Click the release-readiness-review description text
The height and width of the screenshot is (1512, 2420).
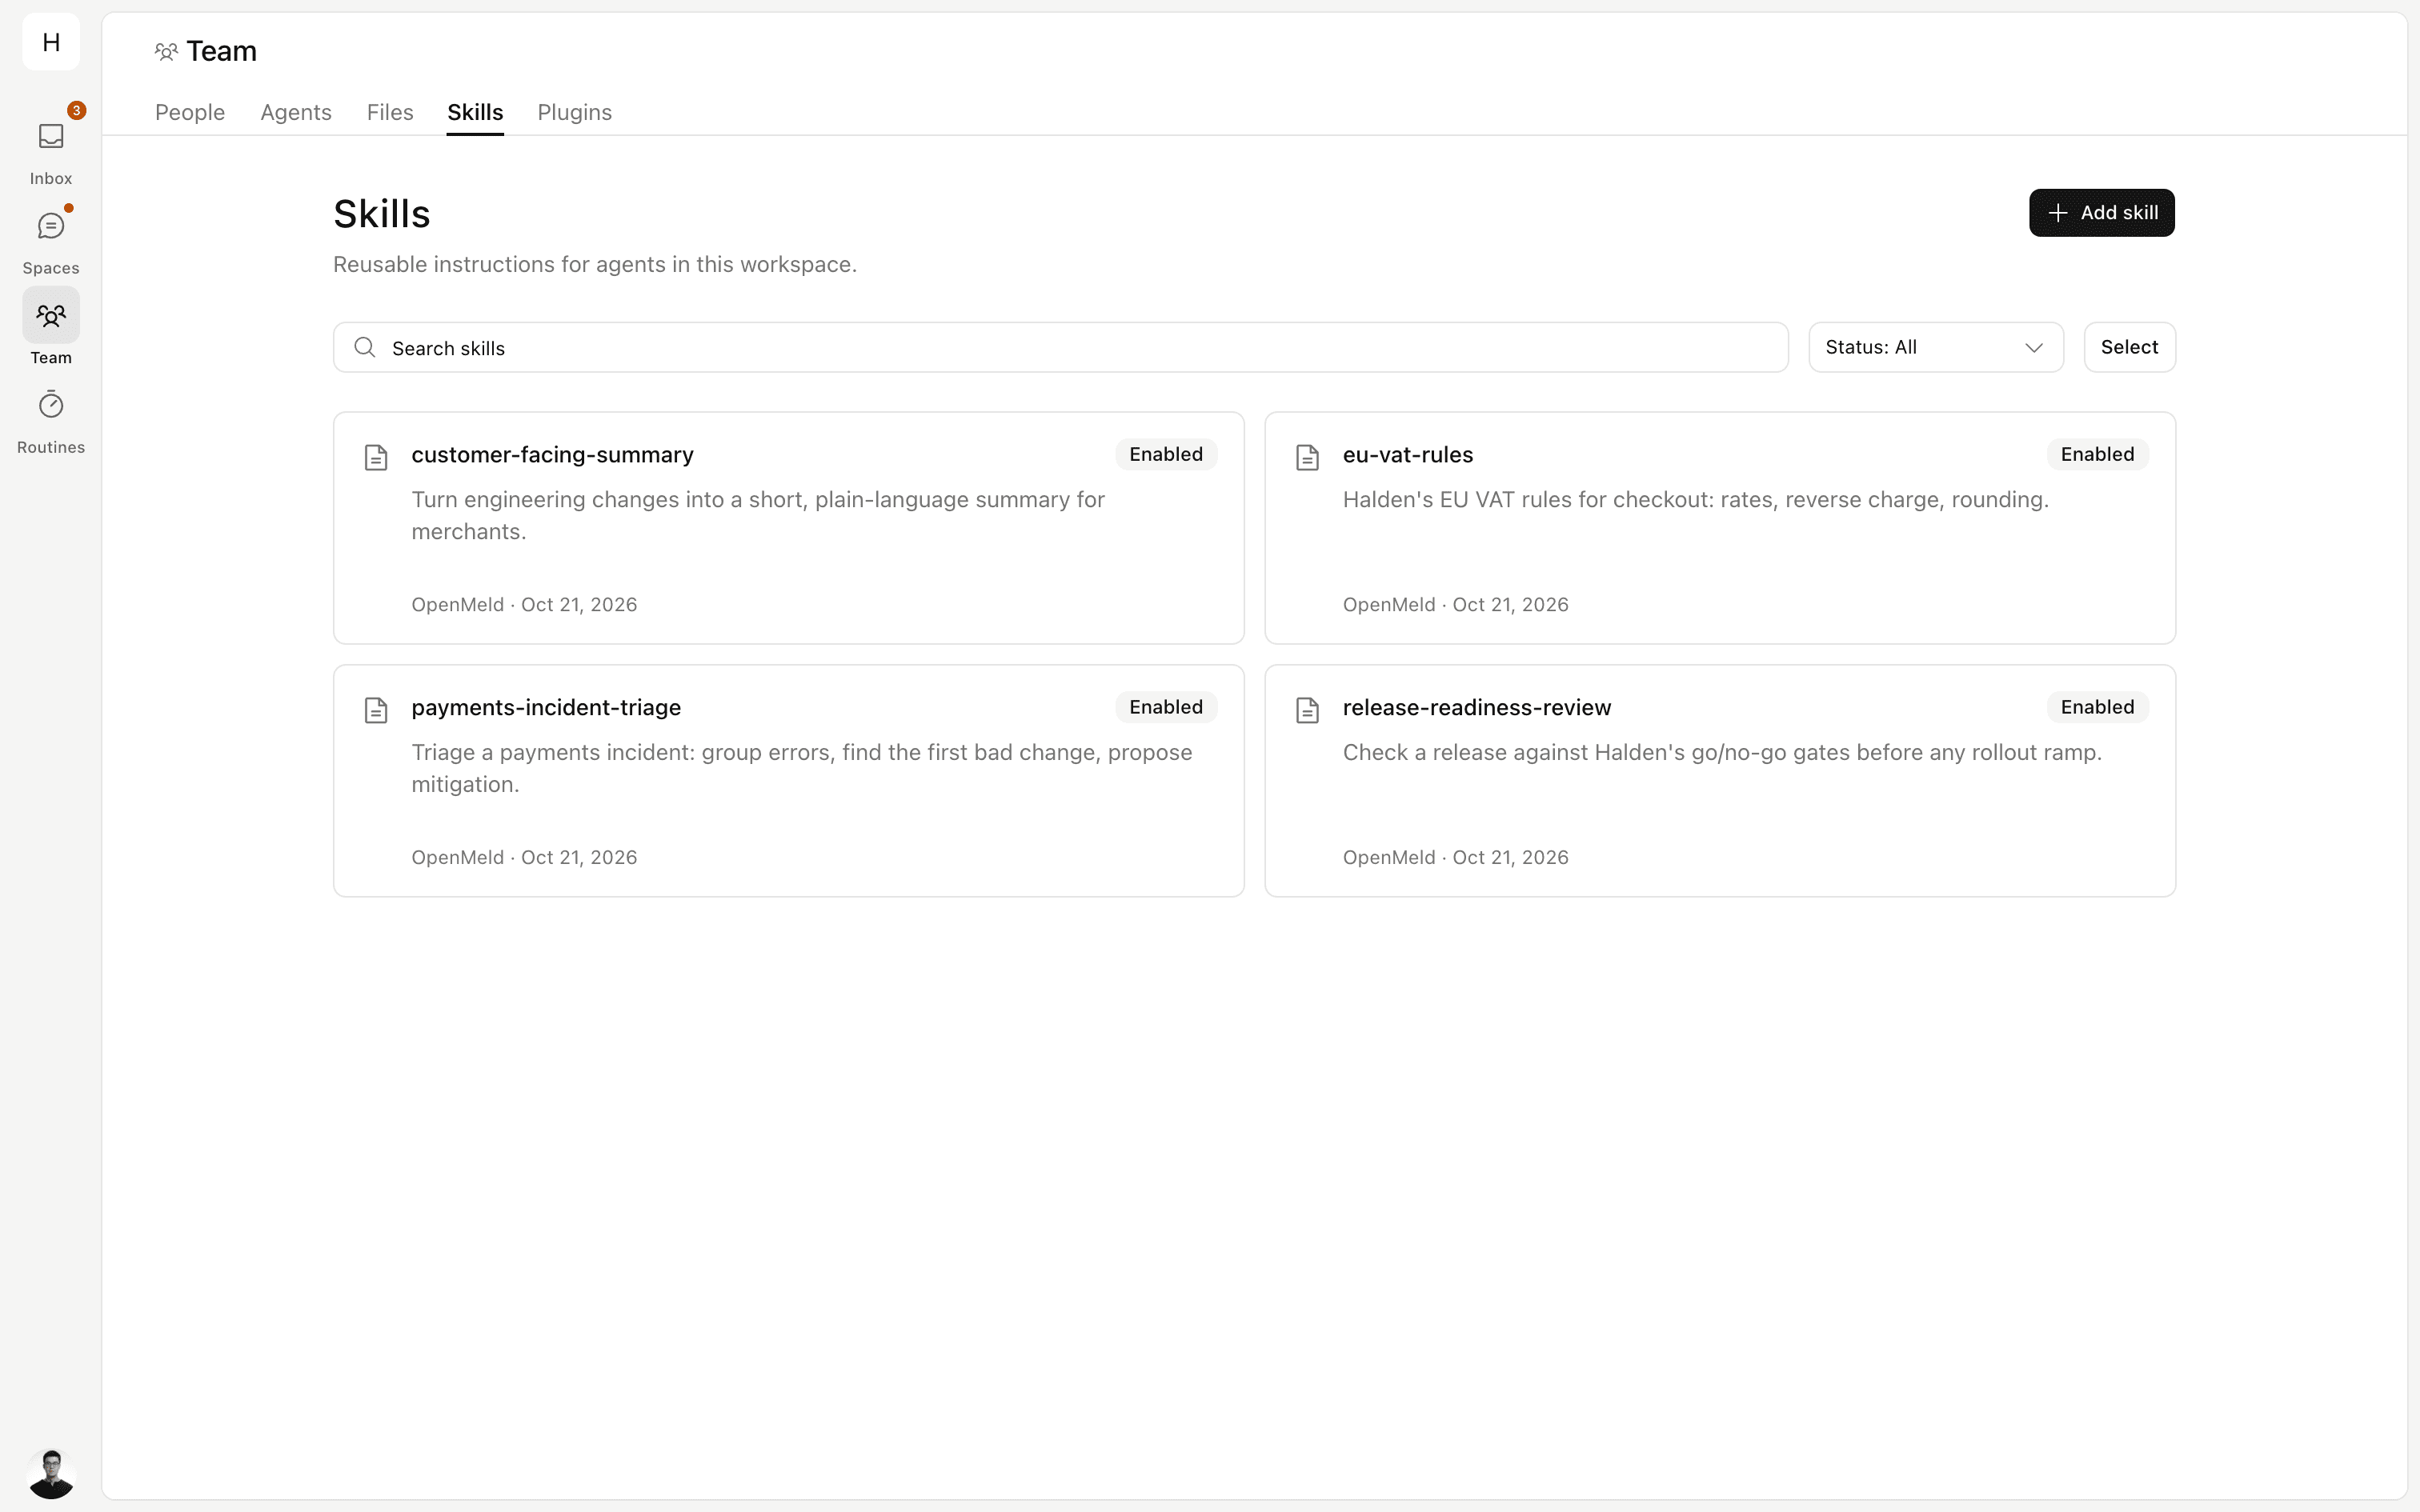[x=1722, y=752]
